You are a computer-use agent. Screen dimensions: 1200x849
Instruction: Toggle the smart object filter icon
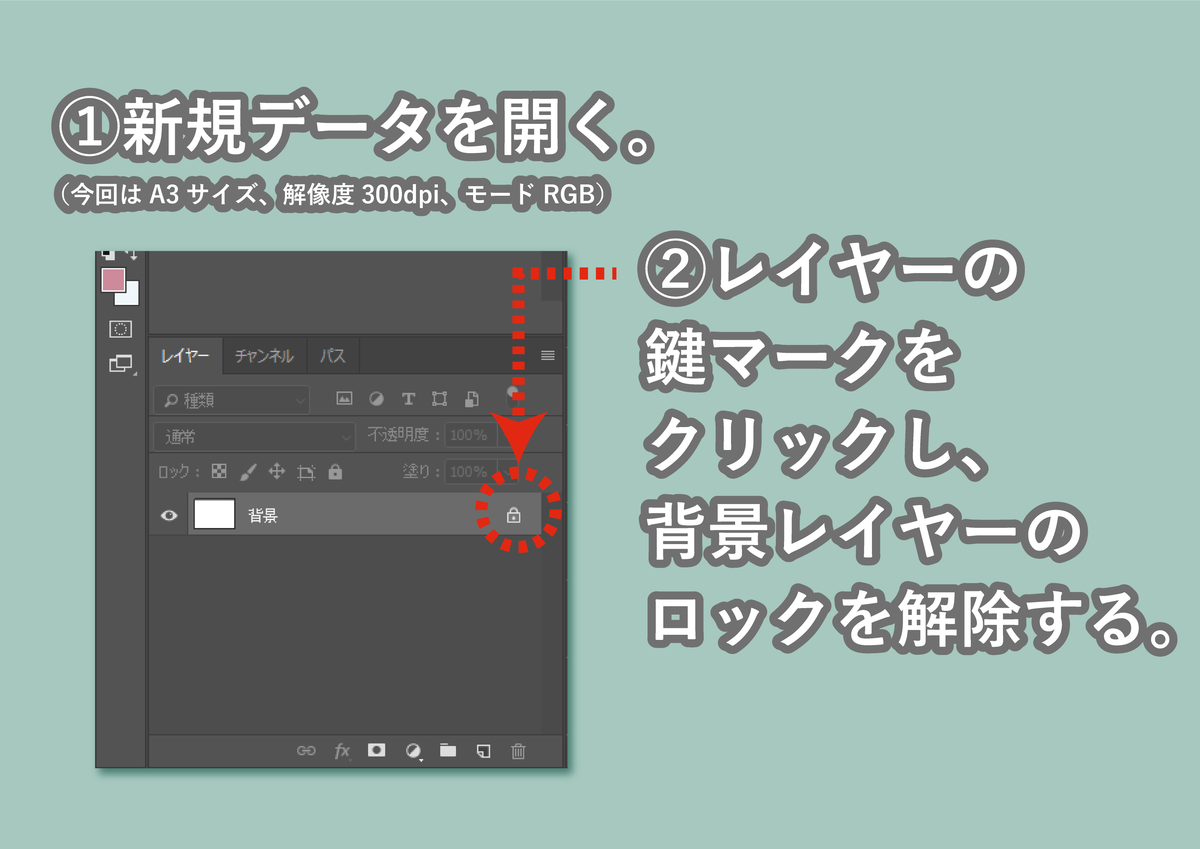(x=472, y=399)
